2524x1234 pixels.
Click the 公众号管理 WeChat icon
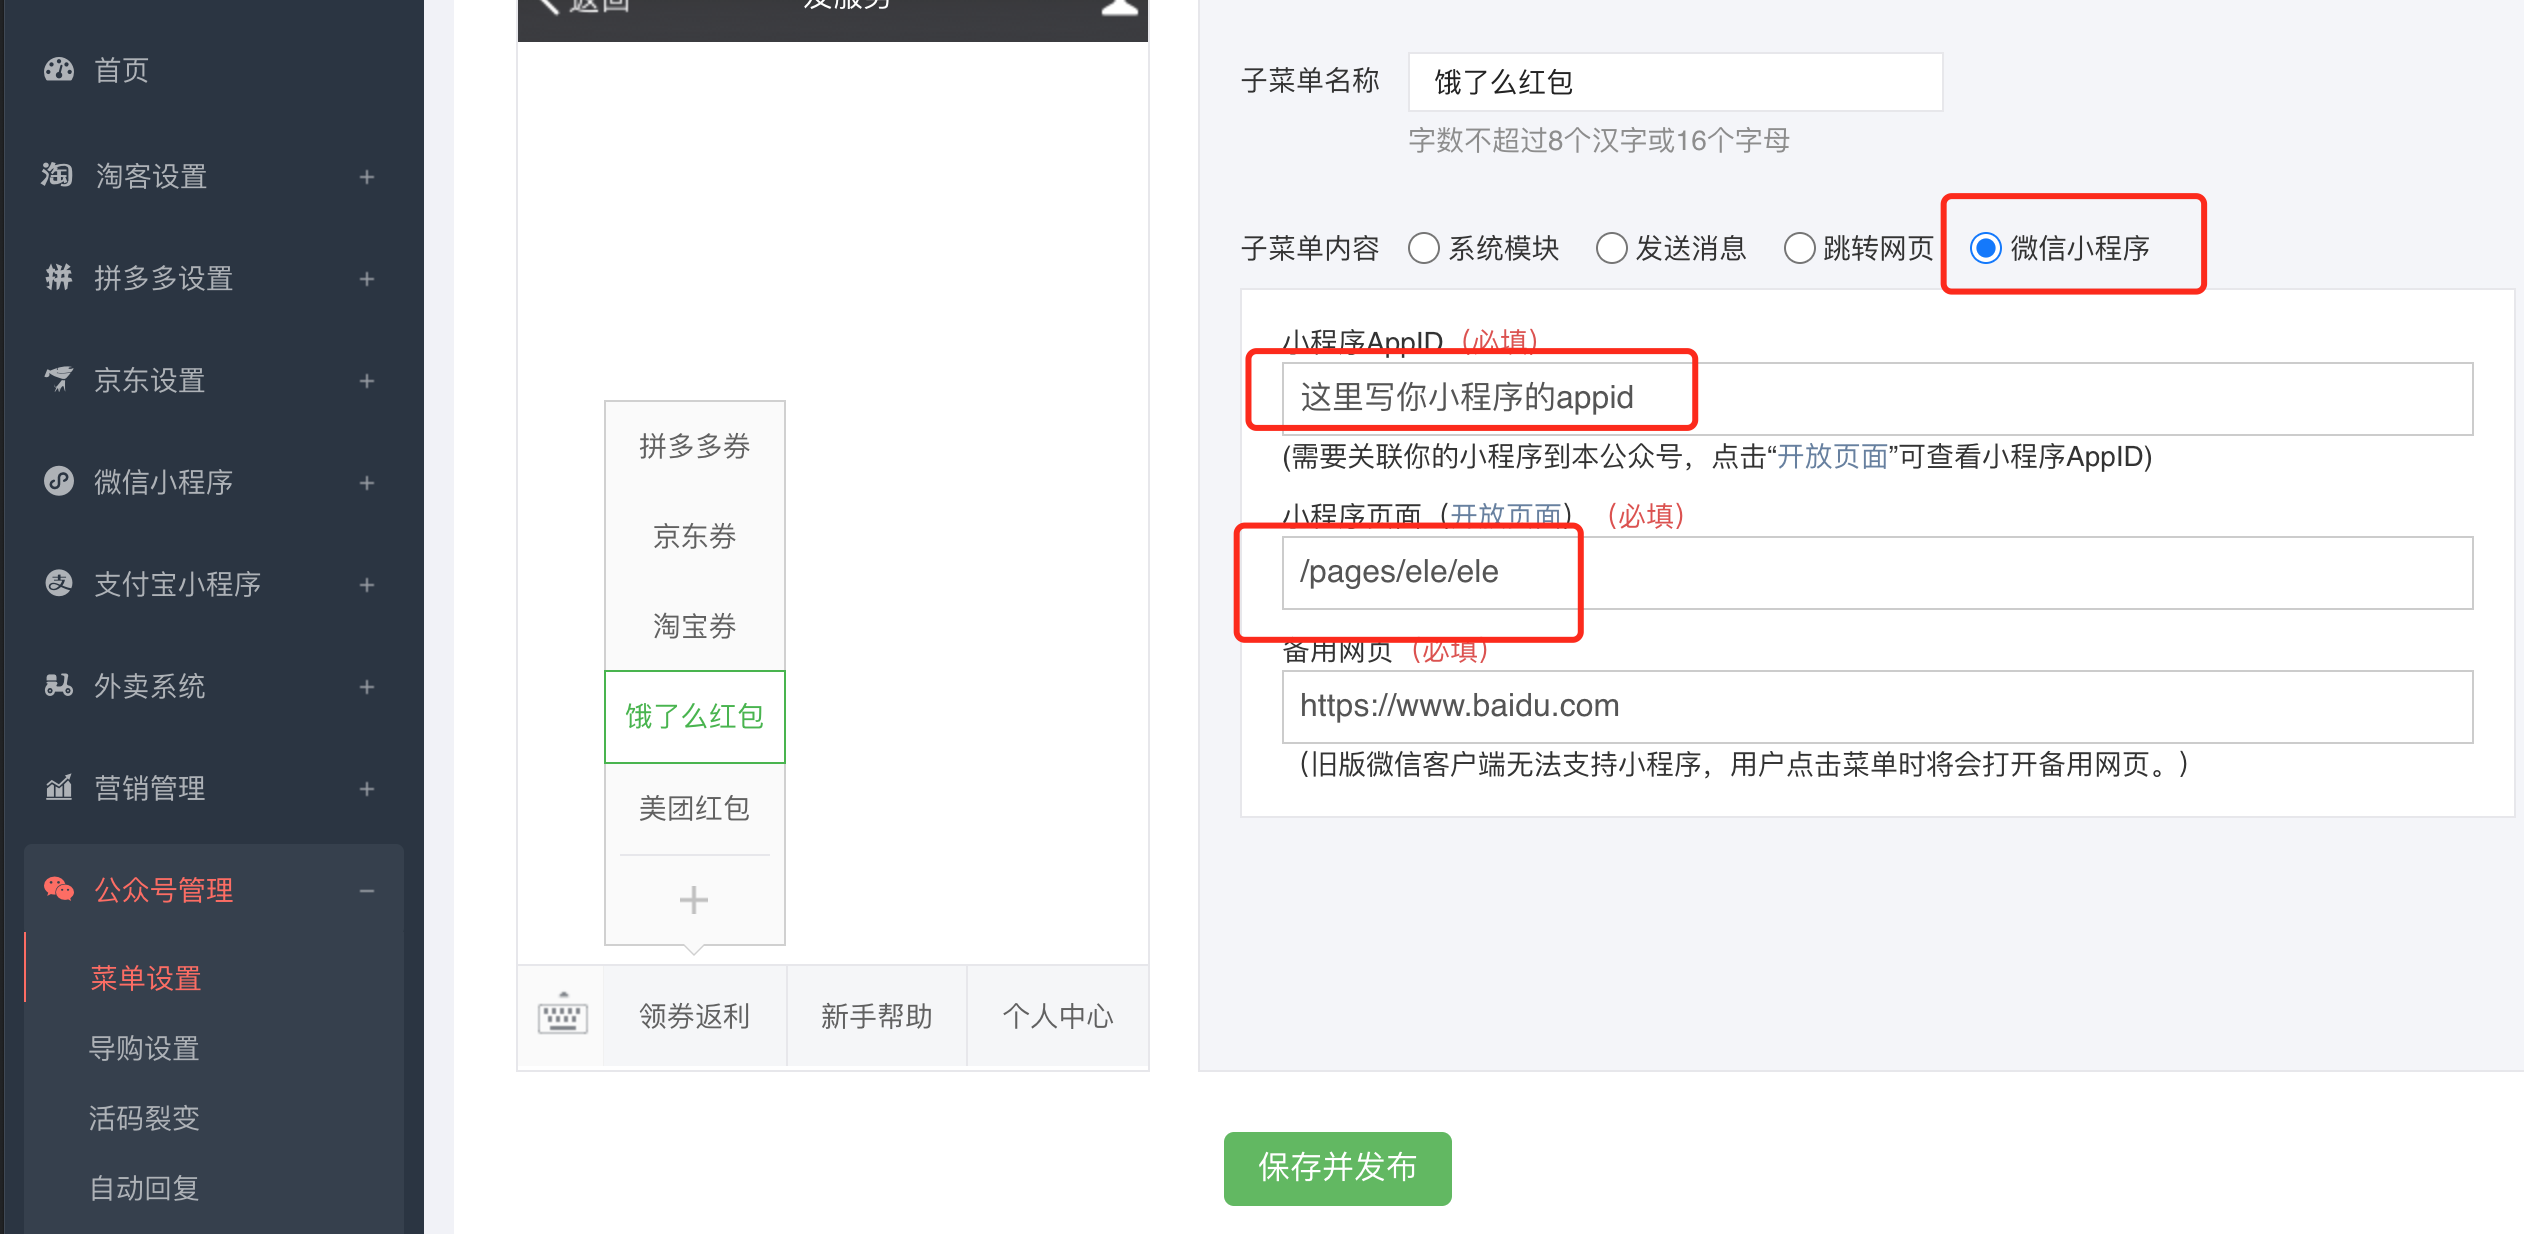[x=59, y=889]
